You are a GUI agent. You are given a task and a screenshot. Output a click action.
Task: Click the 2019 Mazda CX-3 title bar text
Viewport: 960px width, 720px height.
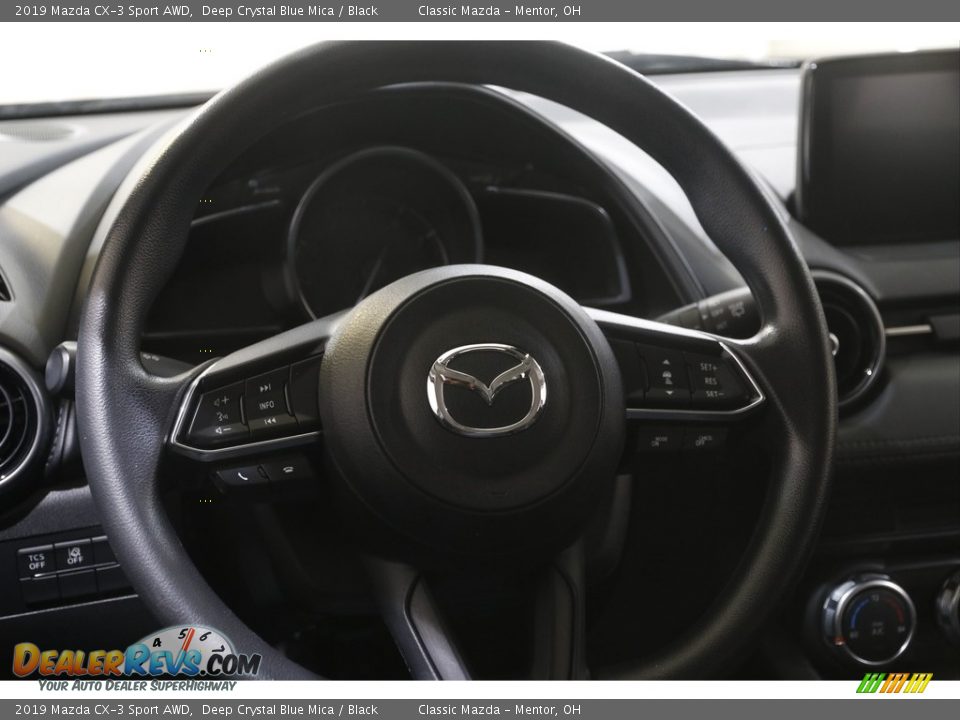100,10
